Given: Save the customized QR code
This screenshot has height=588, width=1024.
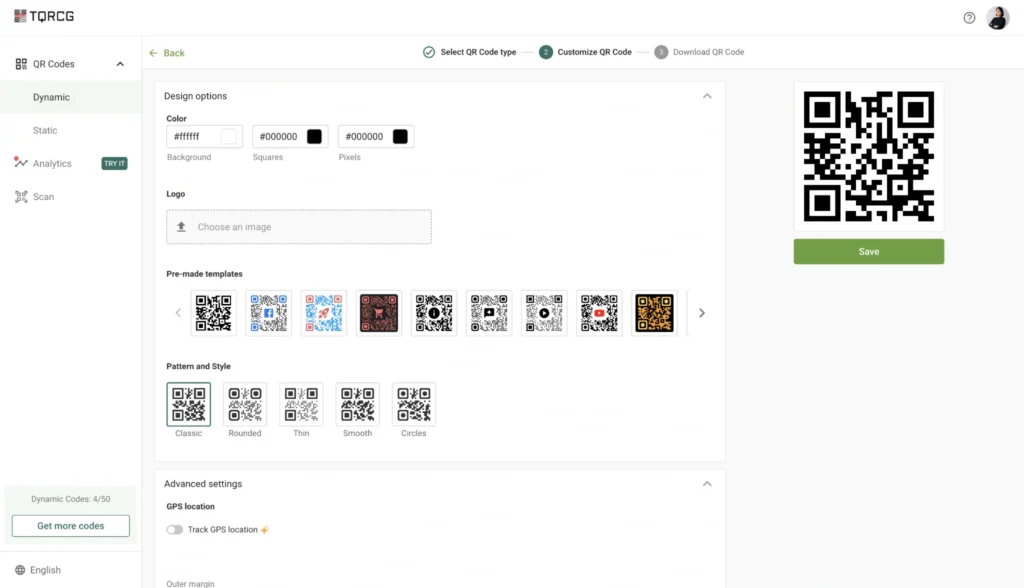Looking at the screenshot, I should (x=868, y=251).
